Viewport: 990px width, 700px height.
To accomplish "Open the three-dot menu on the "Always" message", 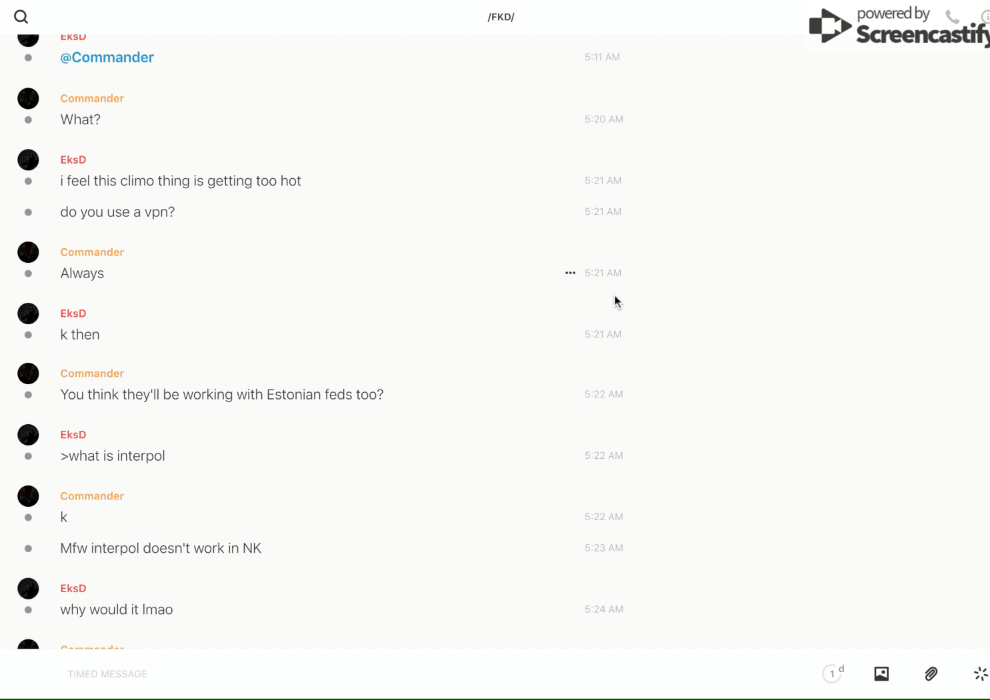I will pos(570,273).
